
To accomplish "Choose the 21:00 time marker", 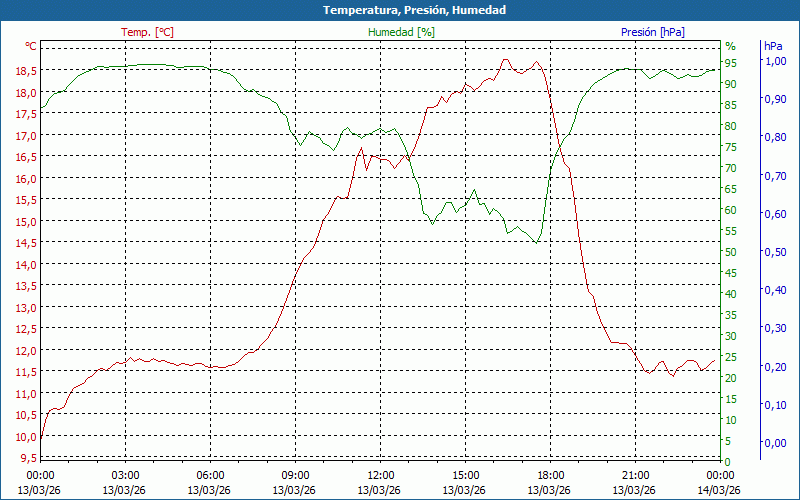I will (x=635, y=475).
